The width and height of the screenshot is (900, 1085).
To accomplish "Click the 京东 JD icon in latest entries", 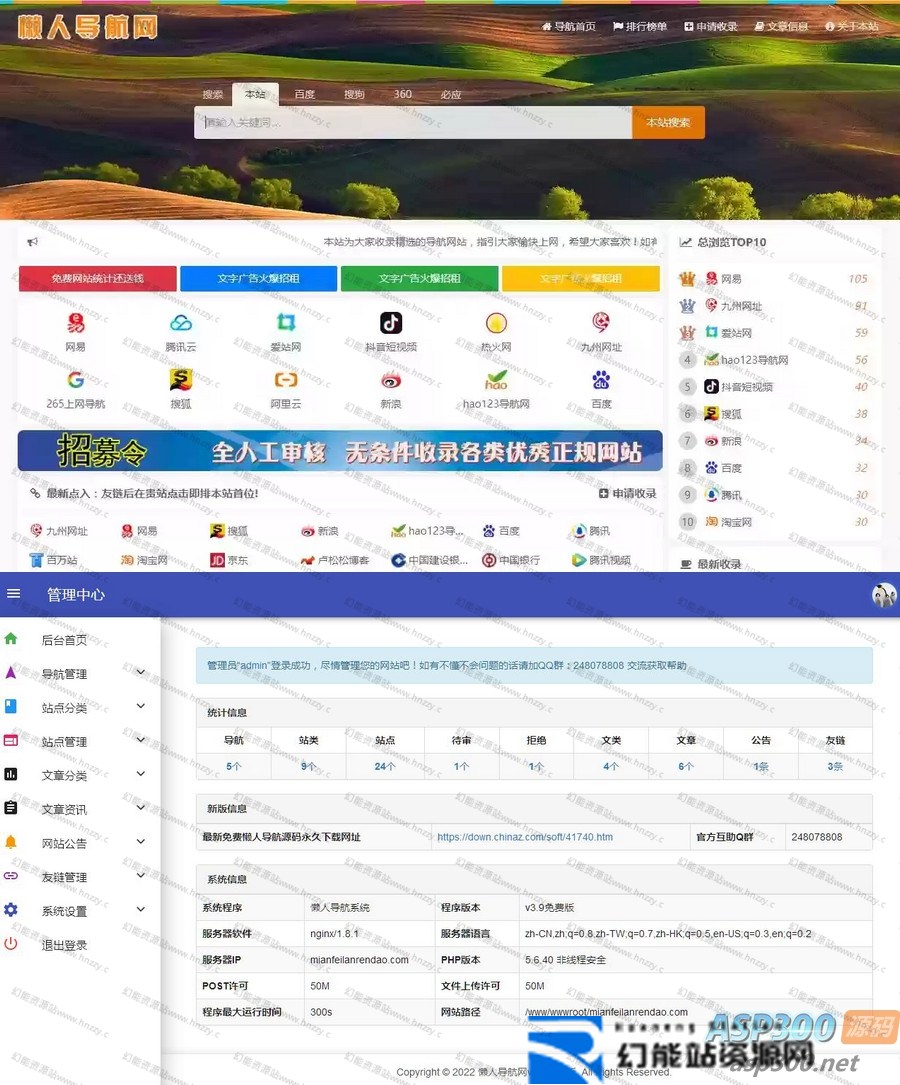I will tap(217, 560).
